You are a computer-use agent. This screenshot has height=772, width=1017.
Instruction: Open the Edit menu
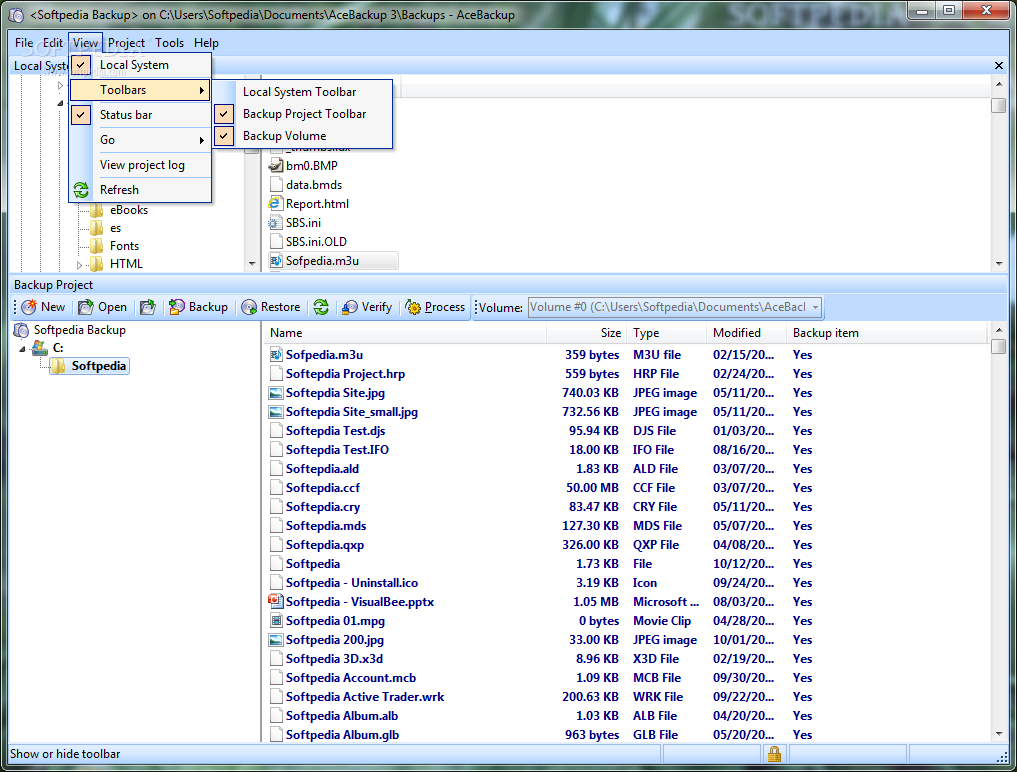pos(53,43)
